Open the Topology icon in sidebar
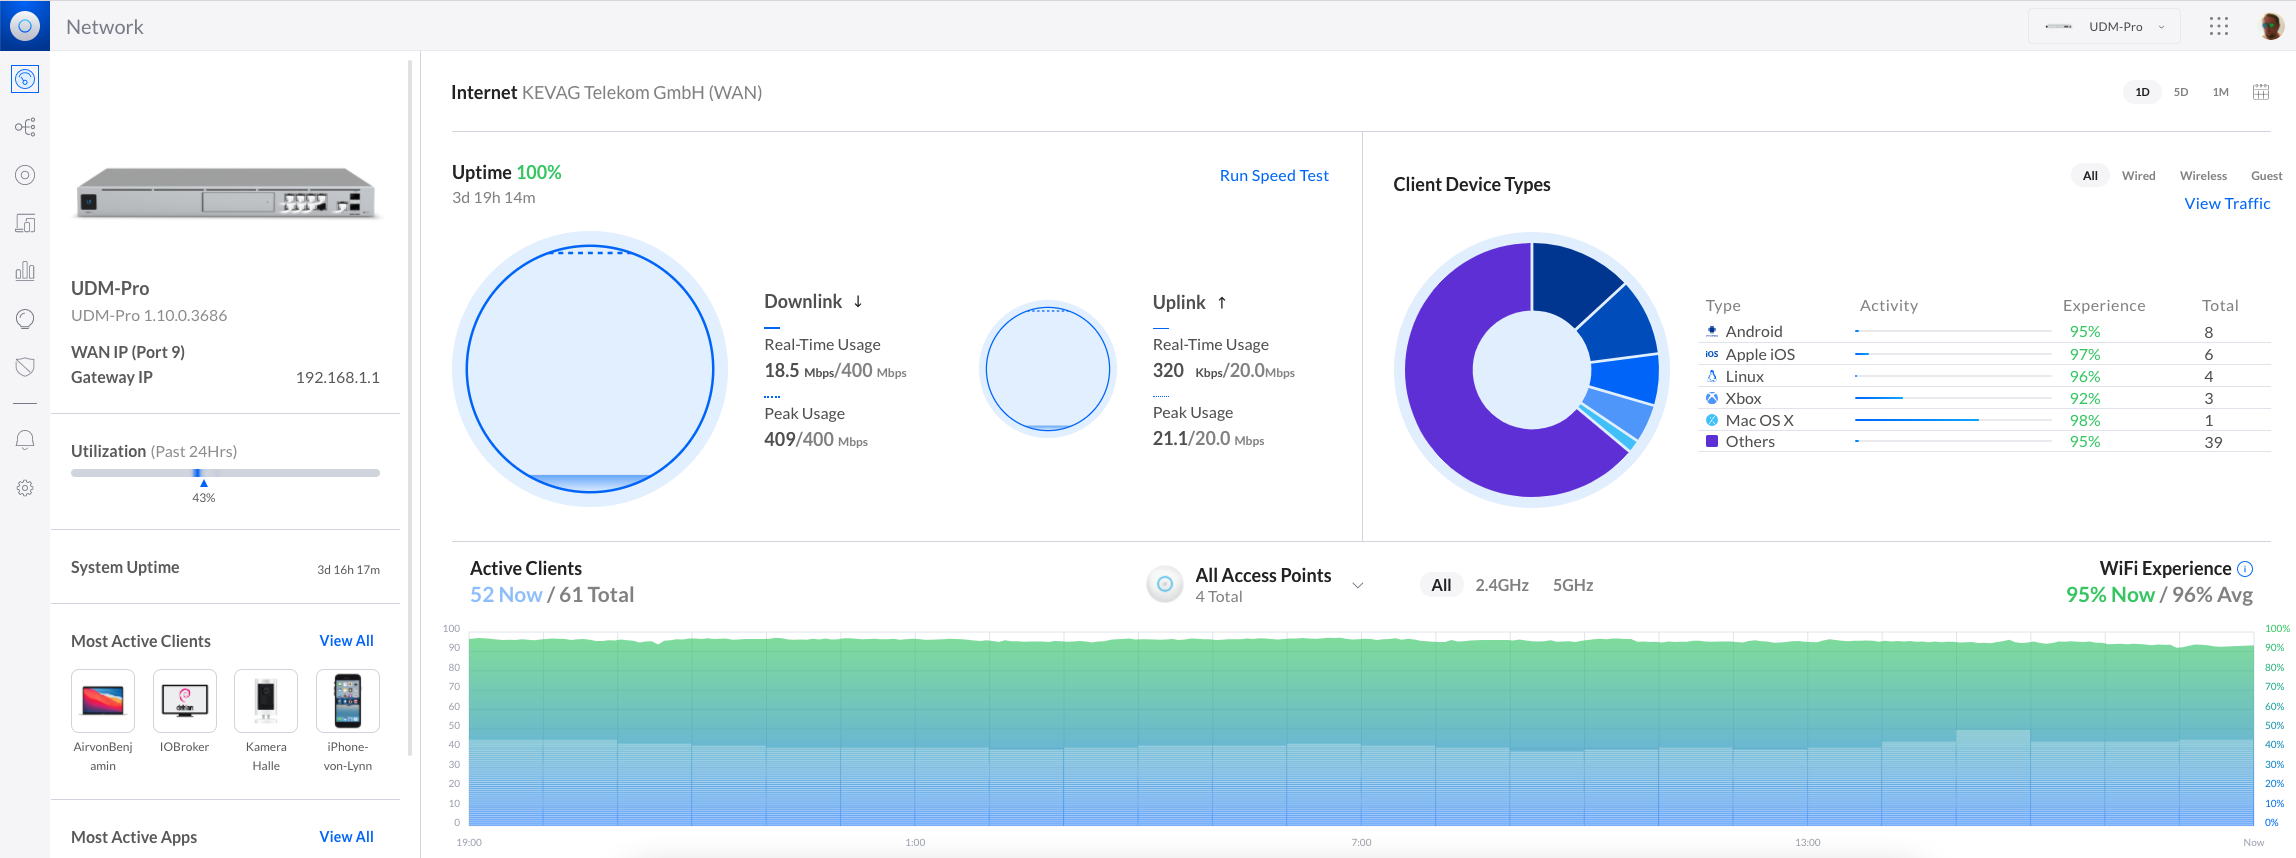Viewport: 2296px width, 858px height. [x=25, y=127]
